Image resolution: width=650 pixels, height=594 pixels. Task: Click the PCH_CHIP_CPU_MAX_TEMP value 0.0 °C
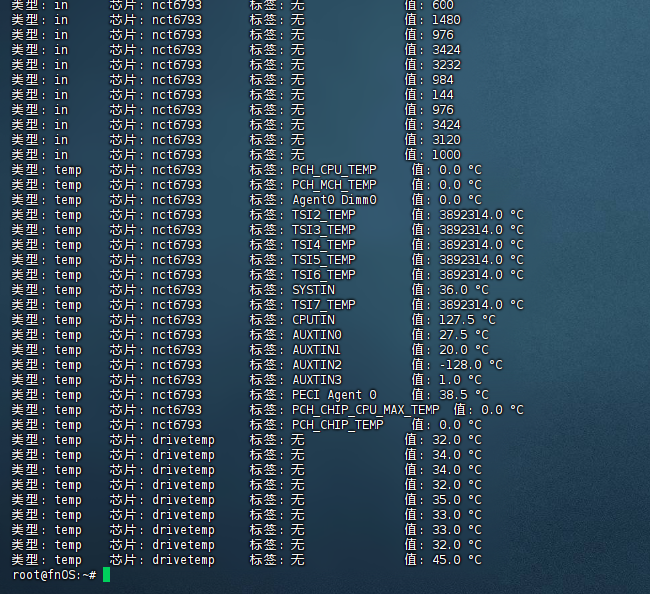(502, 410)
